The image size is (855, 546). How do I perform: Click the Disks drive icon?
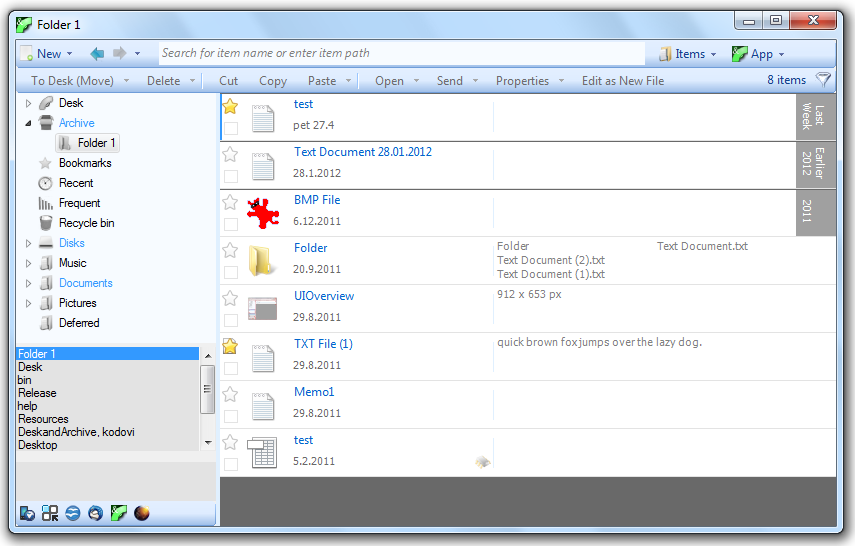[46, 243]
